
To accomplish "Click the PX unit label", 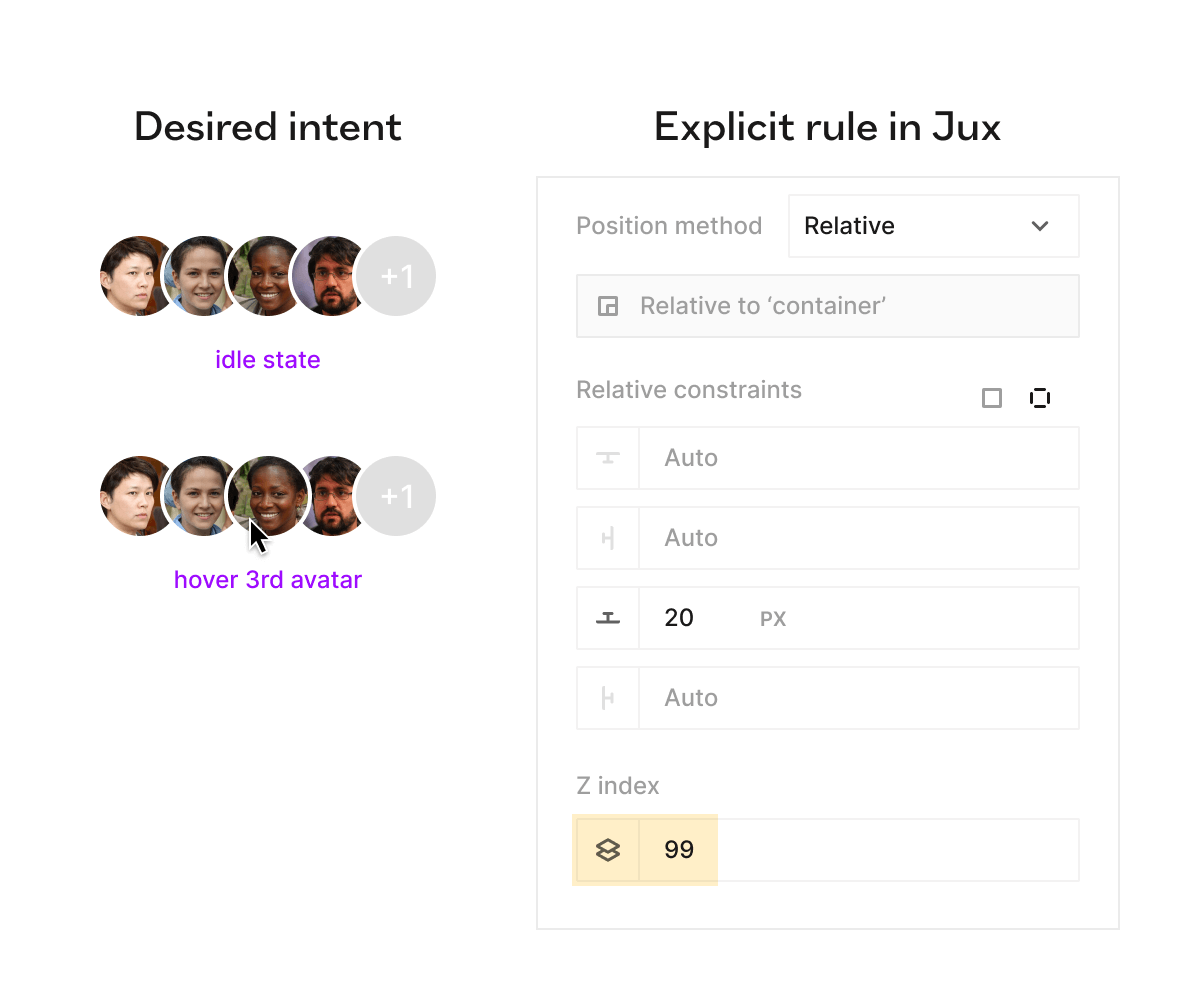I will pyautogui.click(x=773, y=619).
